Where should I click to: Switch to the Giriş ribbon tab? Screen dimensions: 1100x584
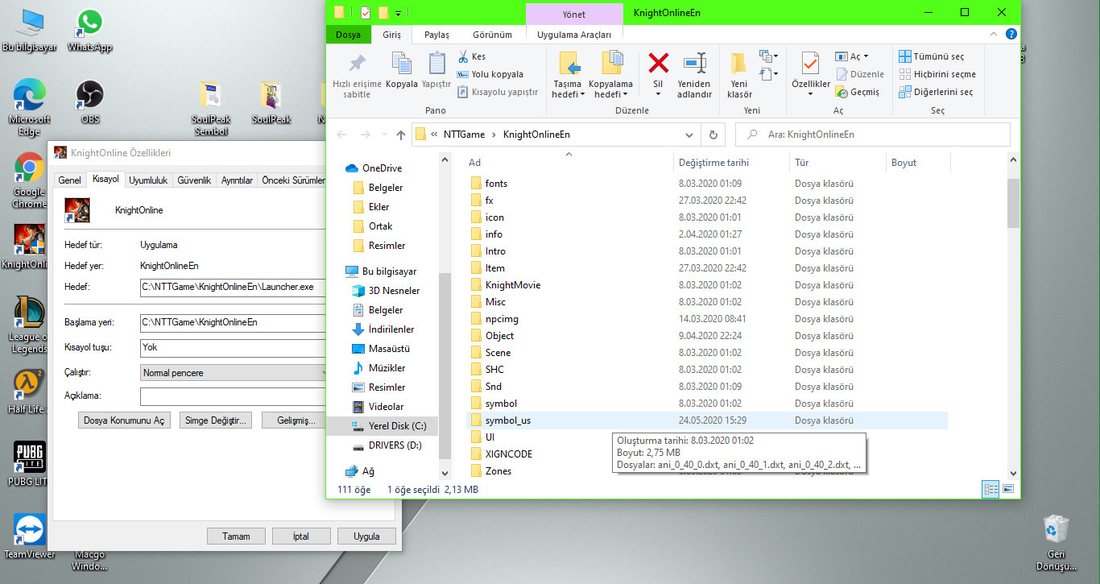(x=391, y=34)
